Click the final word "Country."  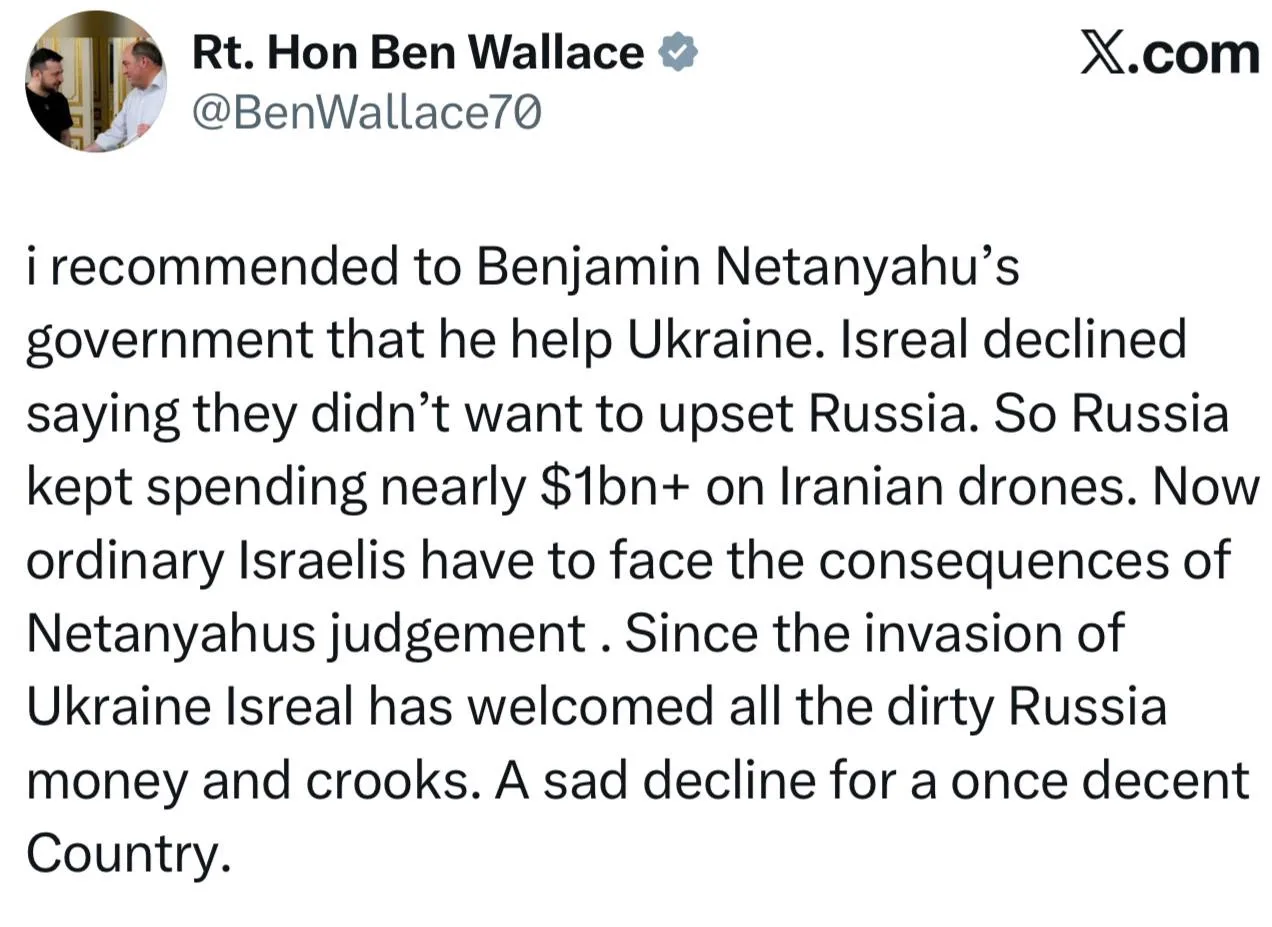click(128, 854)
